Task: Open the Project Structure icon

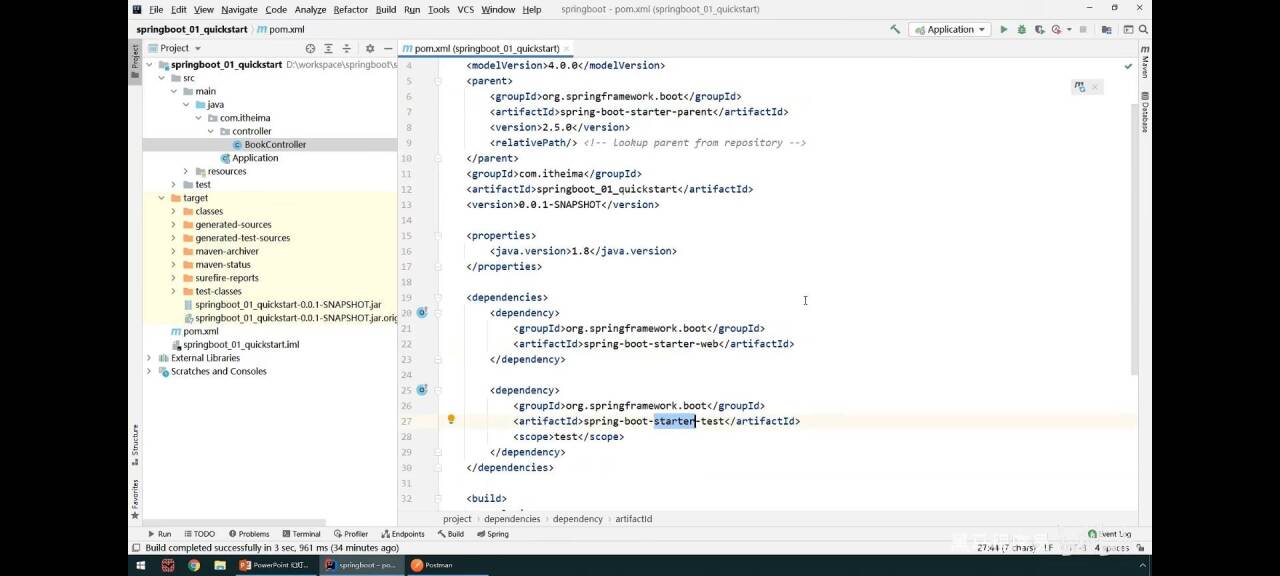Action: [1107, 30]
